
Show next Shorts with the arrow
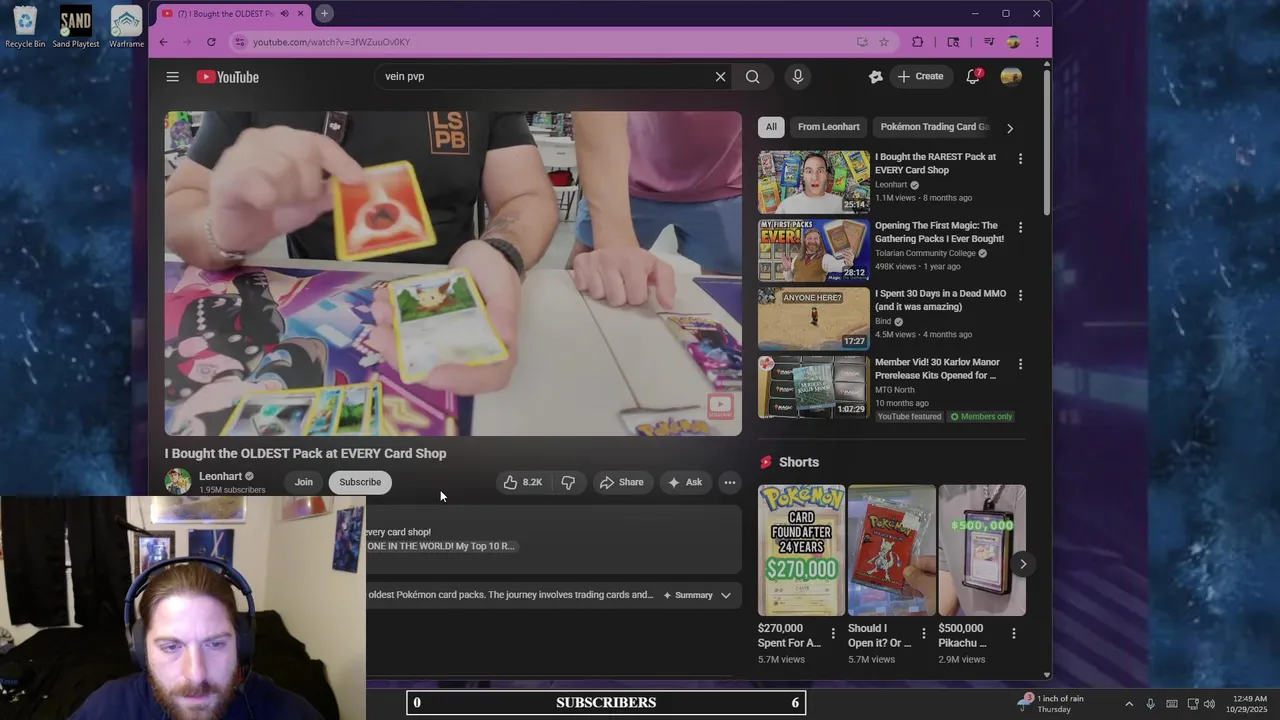1022,564
